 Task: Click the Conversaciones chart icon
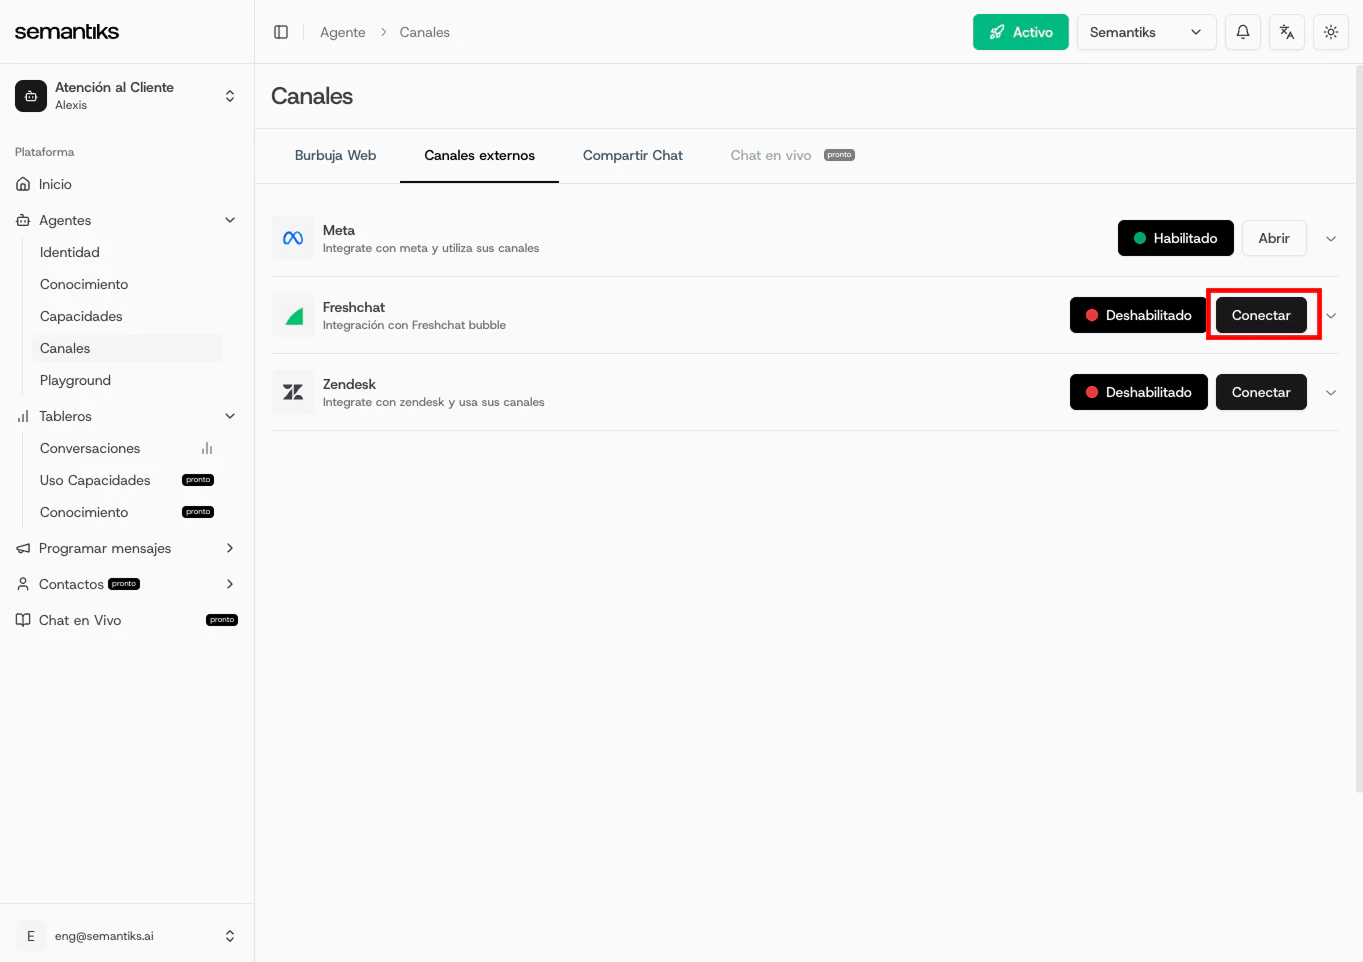coord(206,448)
